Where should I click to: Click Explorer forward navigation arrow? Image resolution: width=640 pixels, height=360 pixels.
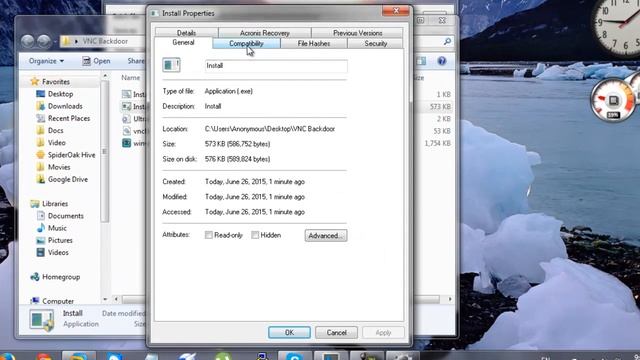[x=44, y=41]
